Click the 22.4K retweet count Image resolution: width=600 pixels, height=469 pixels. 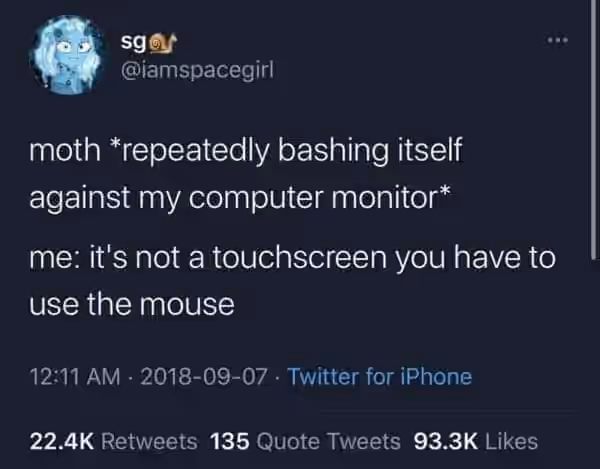[62, 441]
